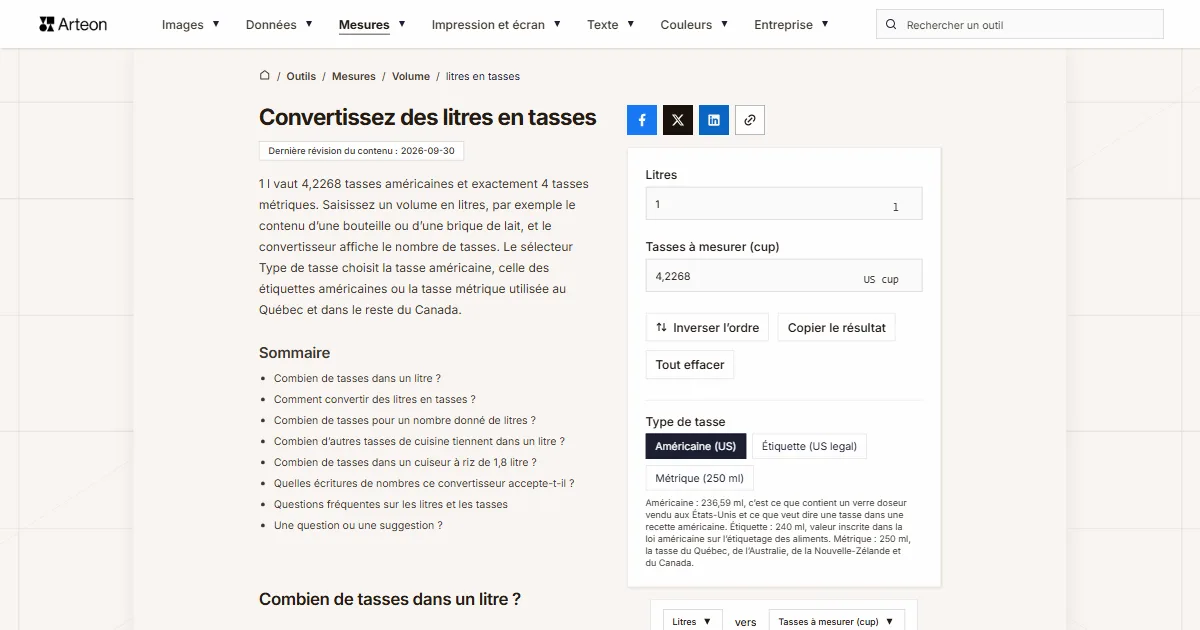This screenshot has height=630, width=1200.
Task: Click the Litres input field
Action: tap(784, 204)
